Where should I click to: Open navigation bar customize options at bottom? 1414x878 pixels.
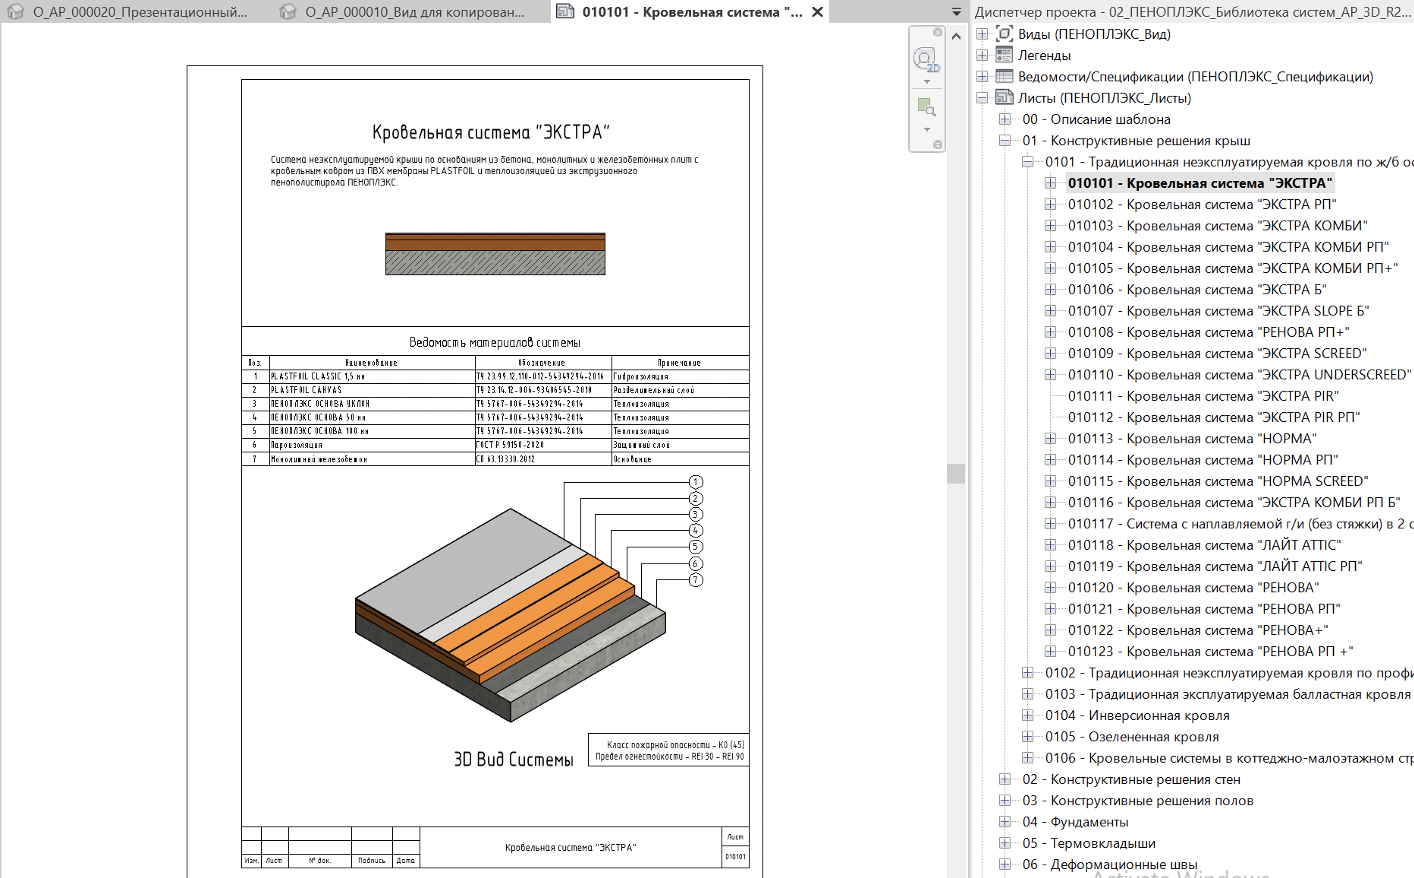pos(937,145)
